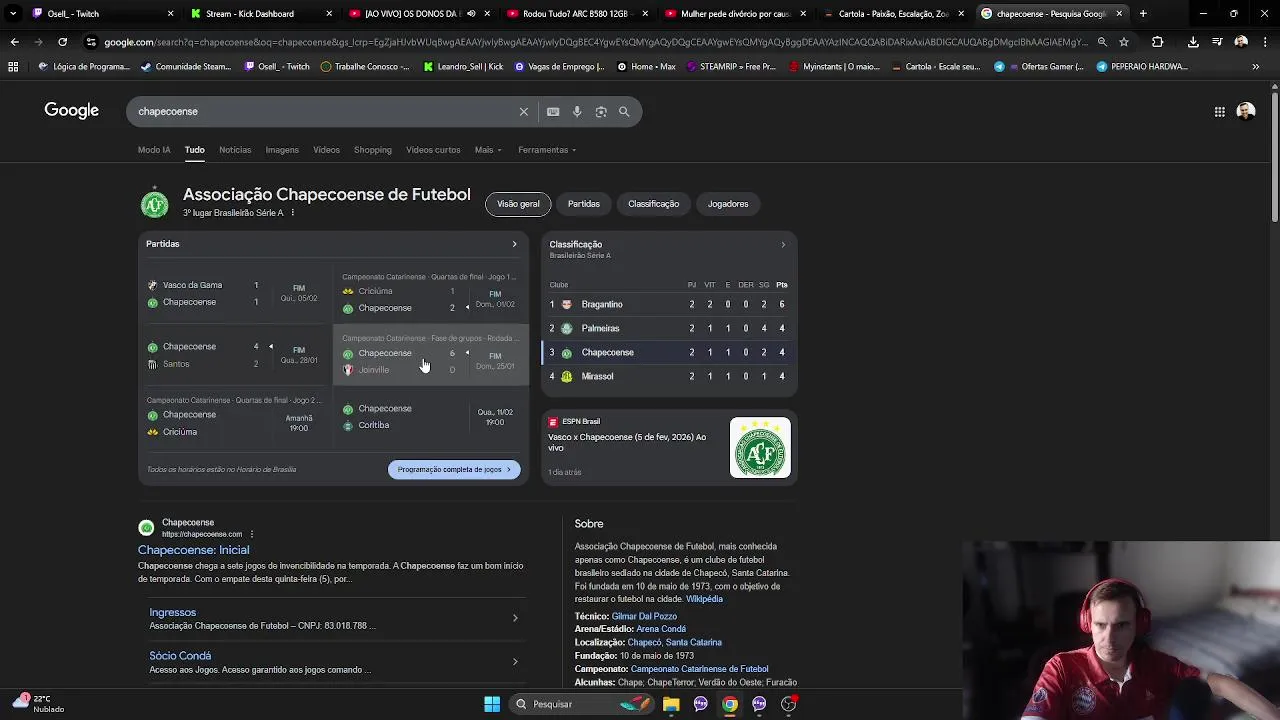
Task: Expand the Partidas panel arrow
Action: click(514, 244)
